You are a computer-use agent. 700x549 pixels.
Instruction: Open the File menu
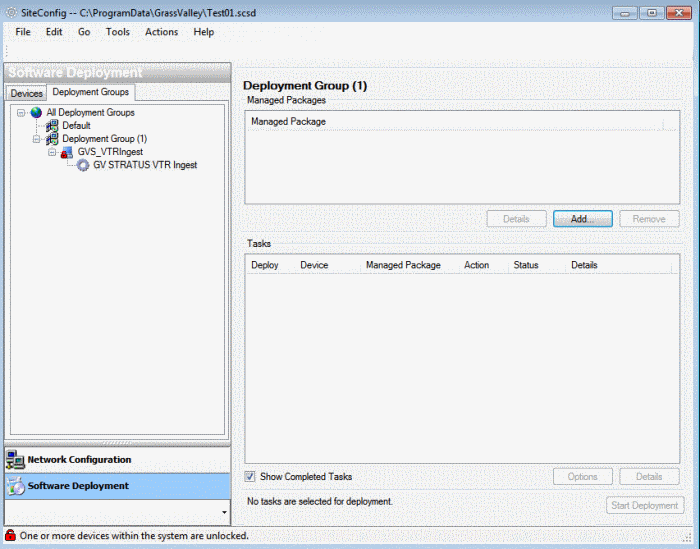(x=23, y=32)
